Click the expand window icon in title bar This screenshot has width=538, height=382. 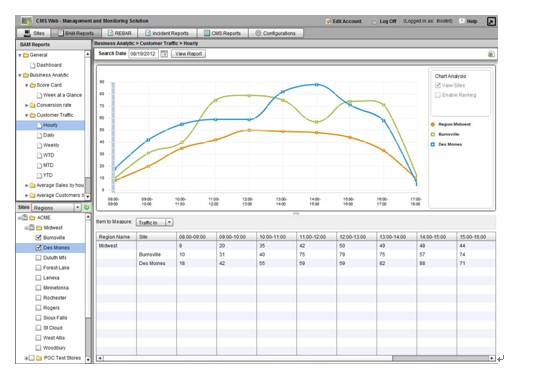tap(491, 21)
